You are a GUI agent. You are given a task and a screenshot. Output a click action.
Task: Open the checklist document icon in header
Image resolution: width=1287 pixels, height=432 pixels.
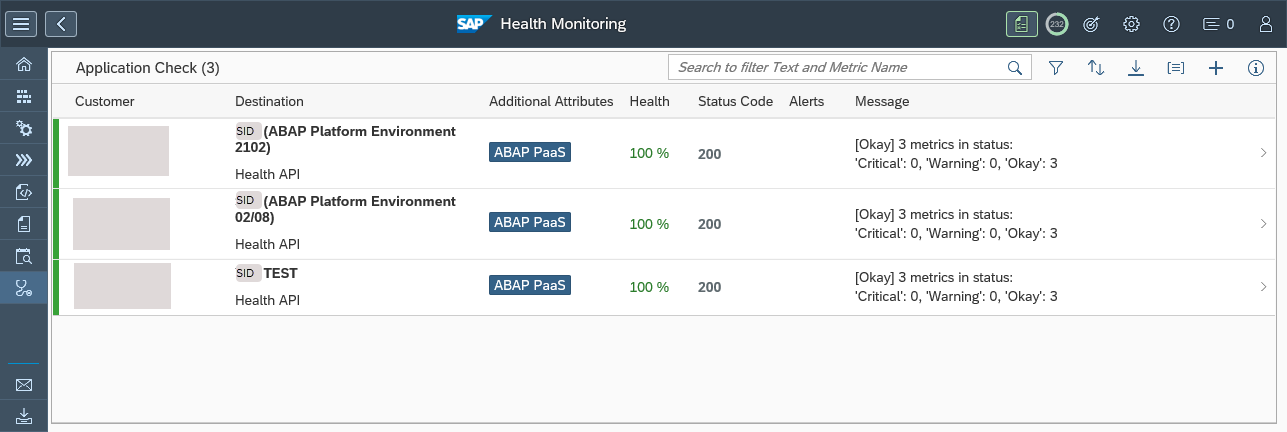(1021, 24)
